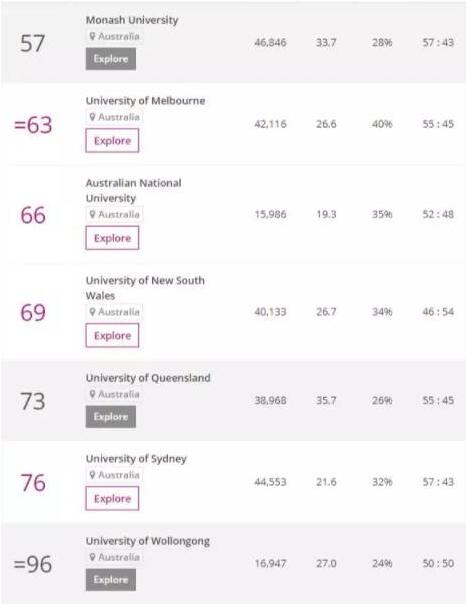Explore University of Queensland
The image size is (466, 604).
pyautogui.click(x=111, y=417)
